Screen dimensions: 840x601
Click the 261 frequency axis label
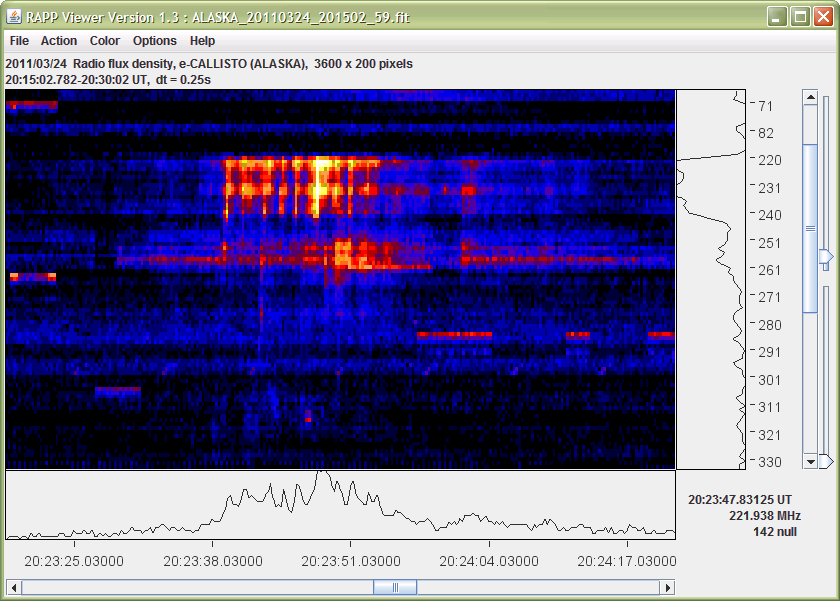769,270
